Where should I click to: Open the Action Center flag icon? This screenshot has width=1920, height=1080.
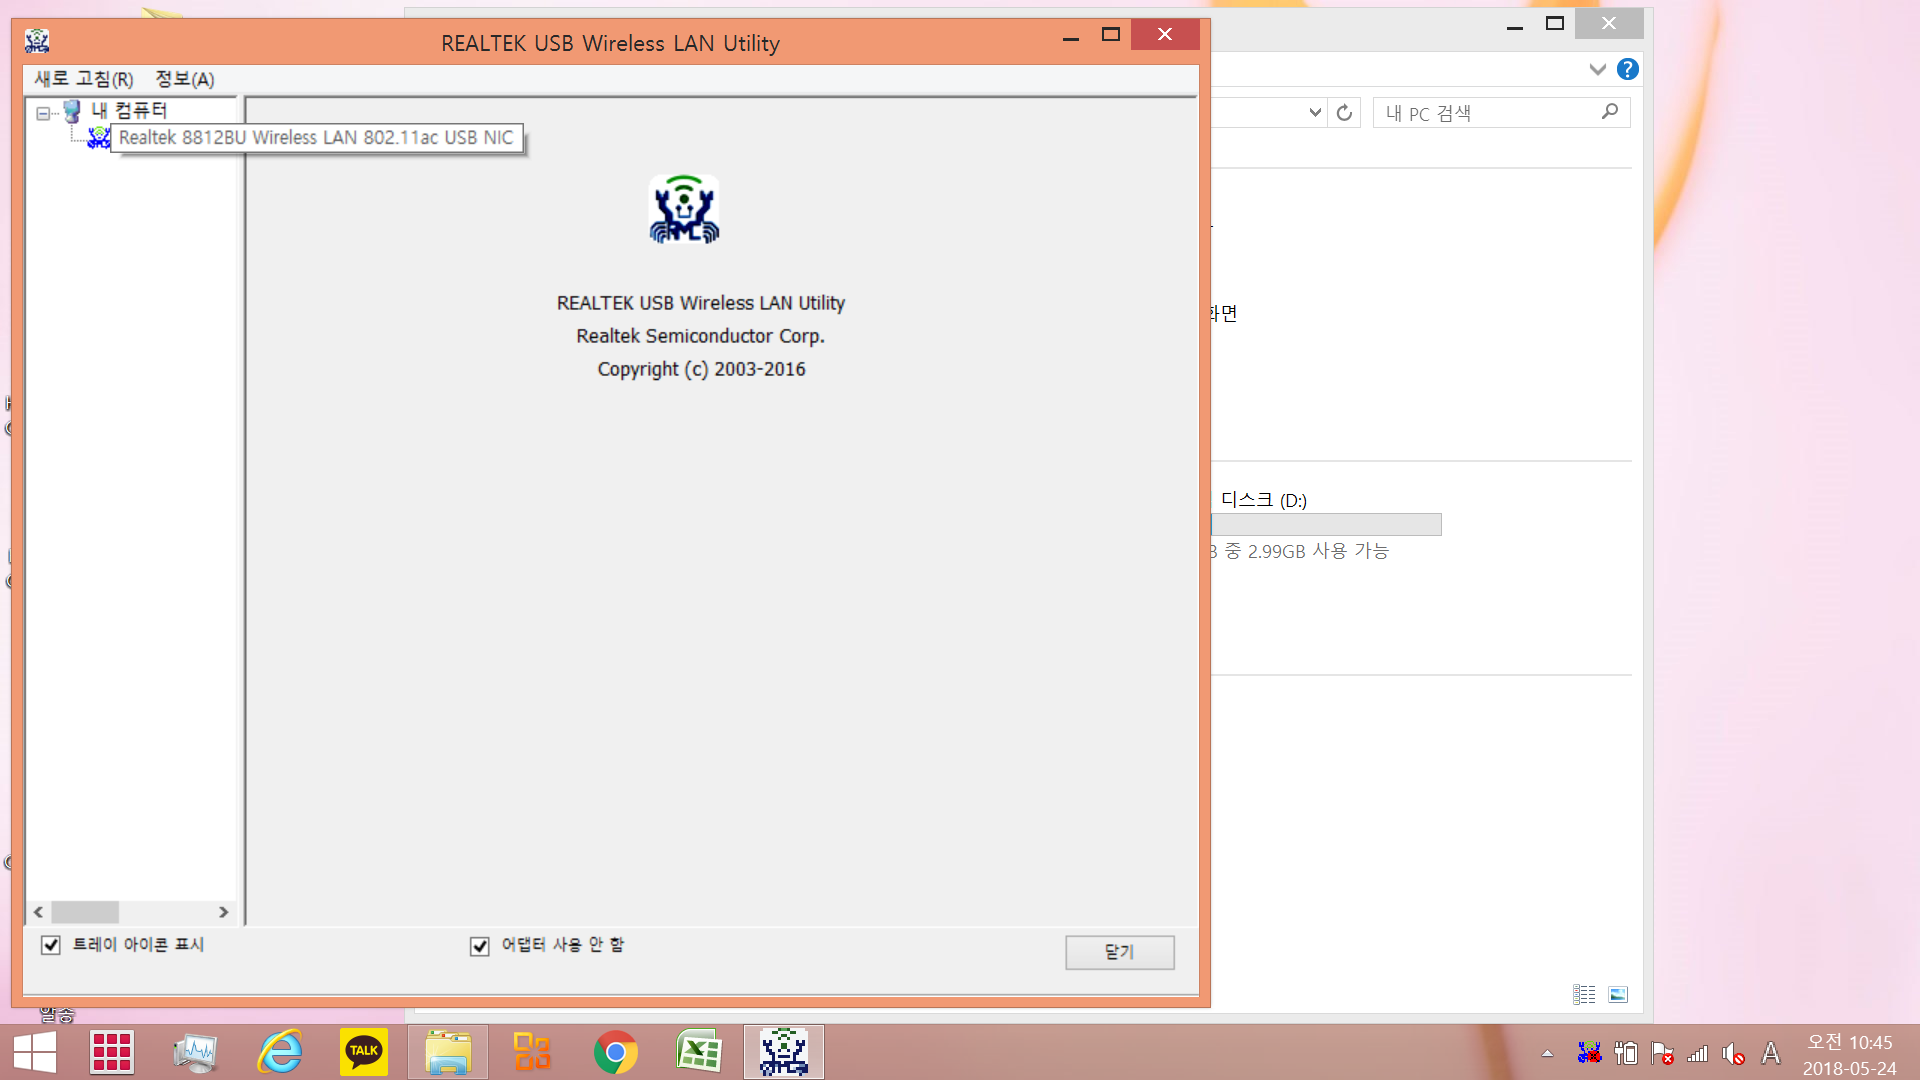point(1662,1053)
